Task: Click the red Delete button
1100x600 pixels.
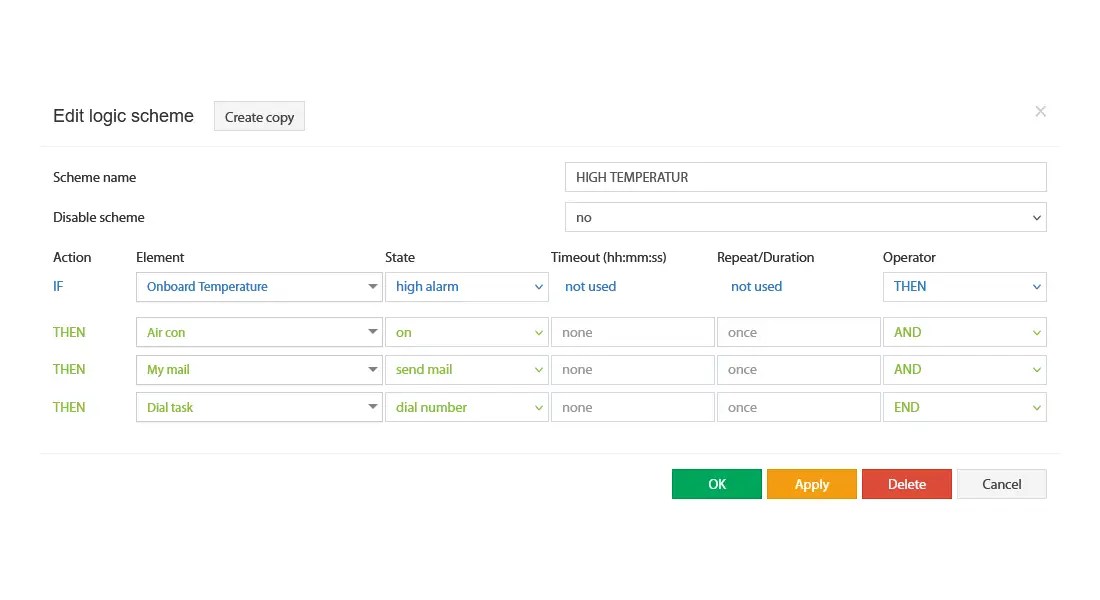Action: pos(906,484)
